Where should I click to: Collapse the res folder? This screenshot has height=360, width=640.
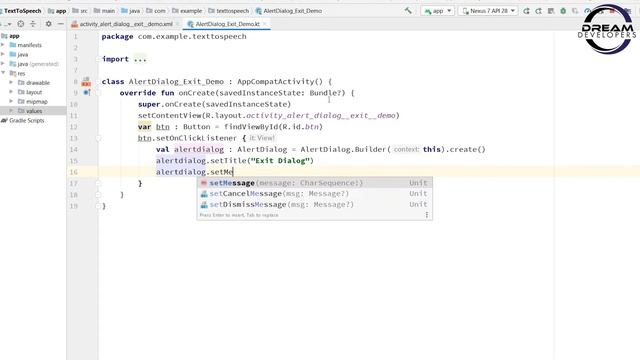[3, 73]
